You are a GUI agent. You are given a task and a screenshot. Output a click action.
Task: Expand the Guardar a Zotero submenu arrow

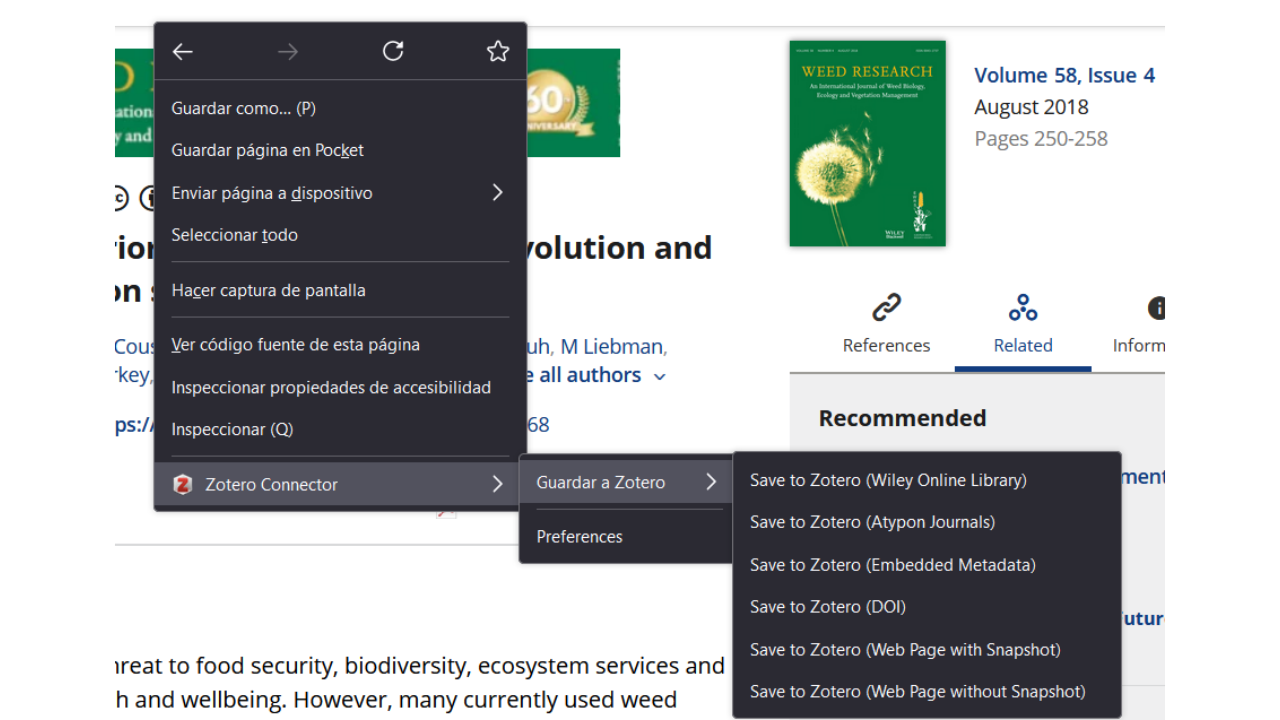click(x=711, y=482)
